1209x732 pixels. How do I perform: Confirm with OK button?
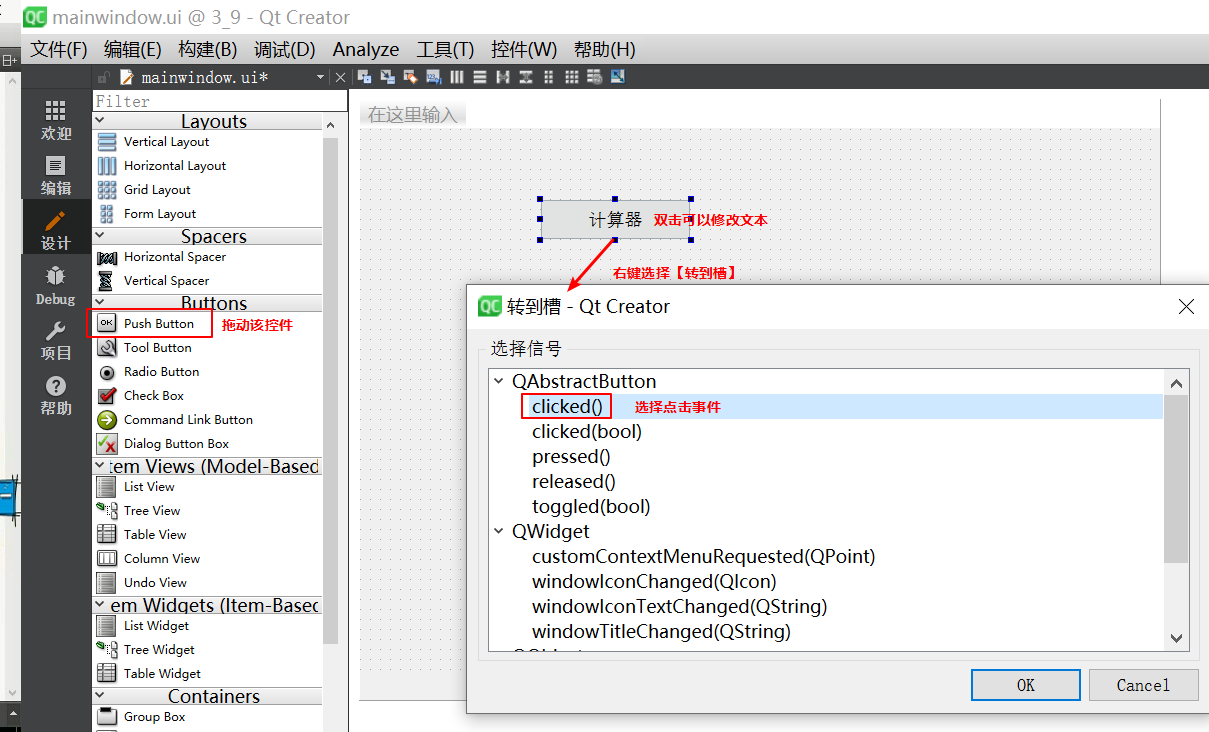(x=1026, y=685)
